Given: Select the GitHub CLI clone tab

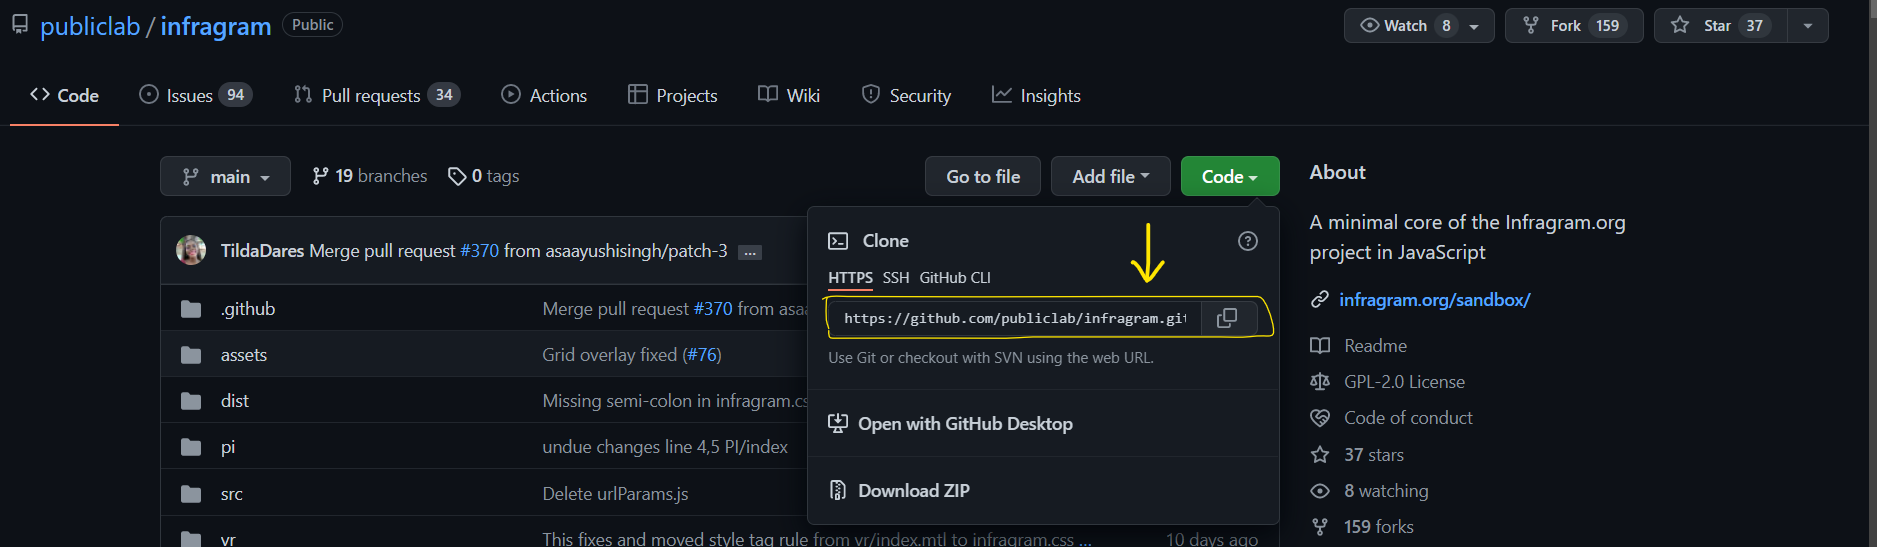Looking at the screenshot, I should [x=955, y=278].
